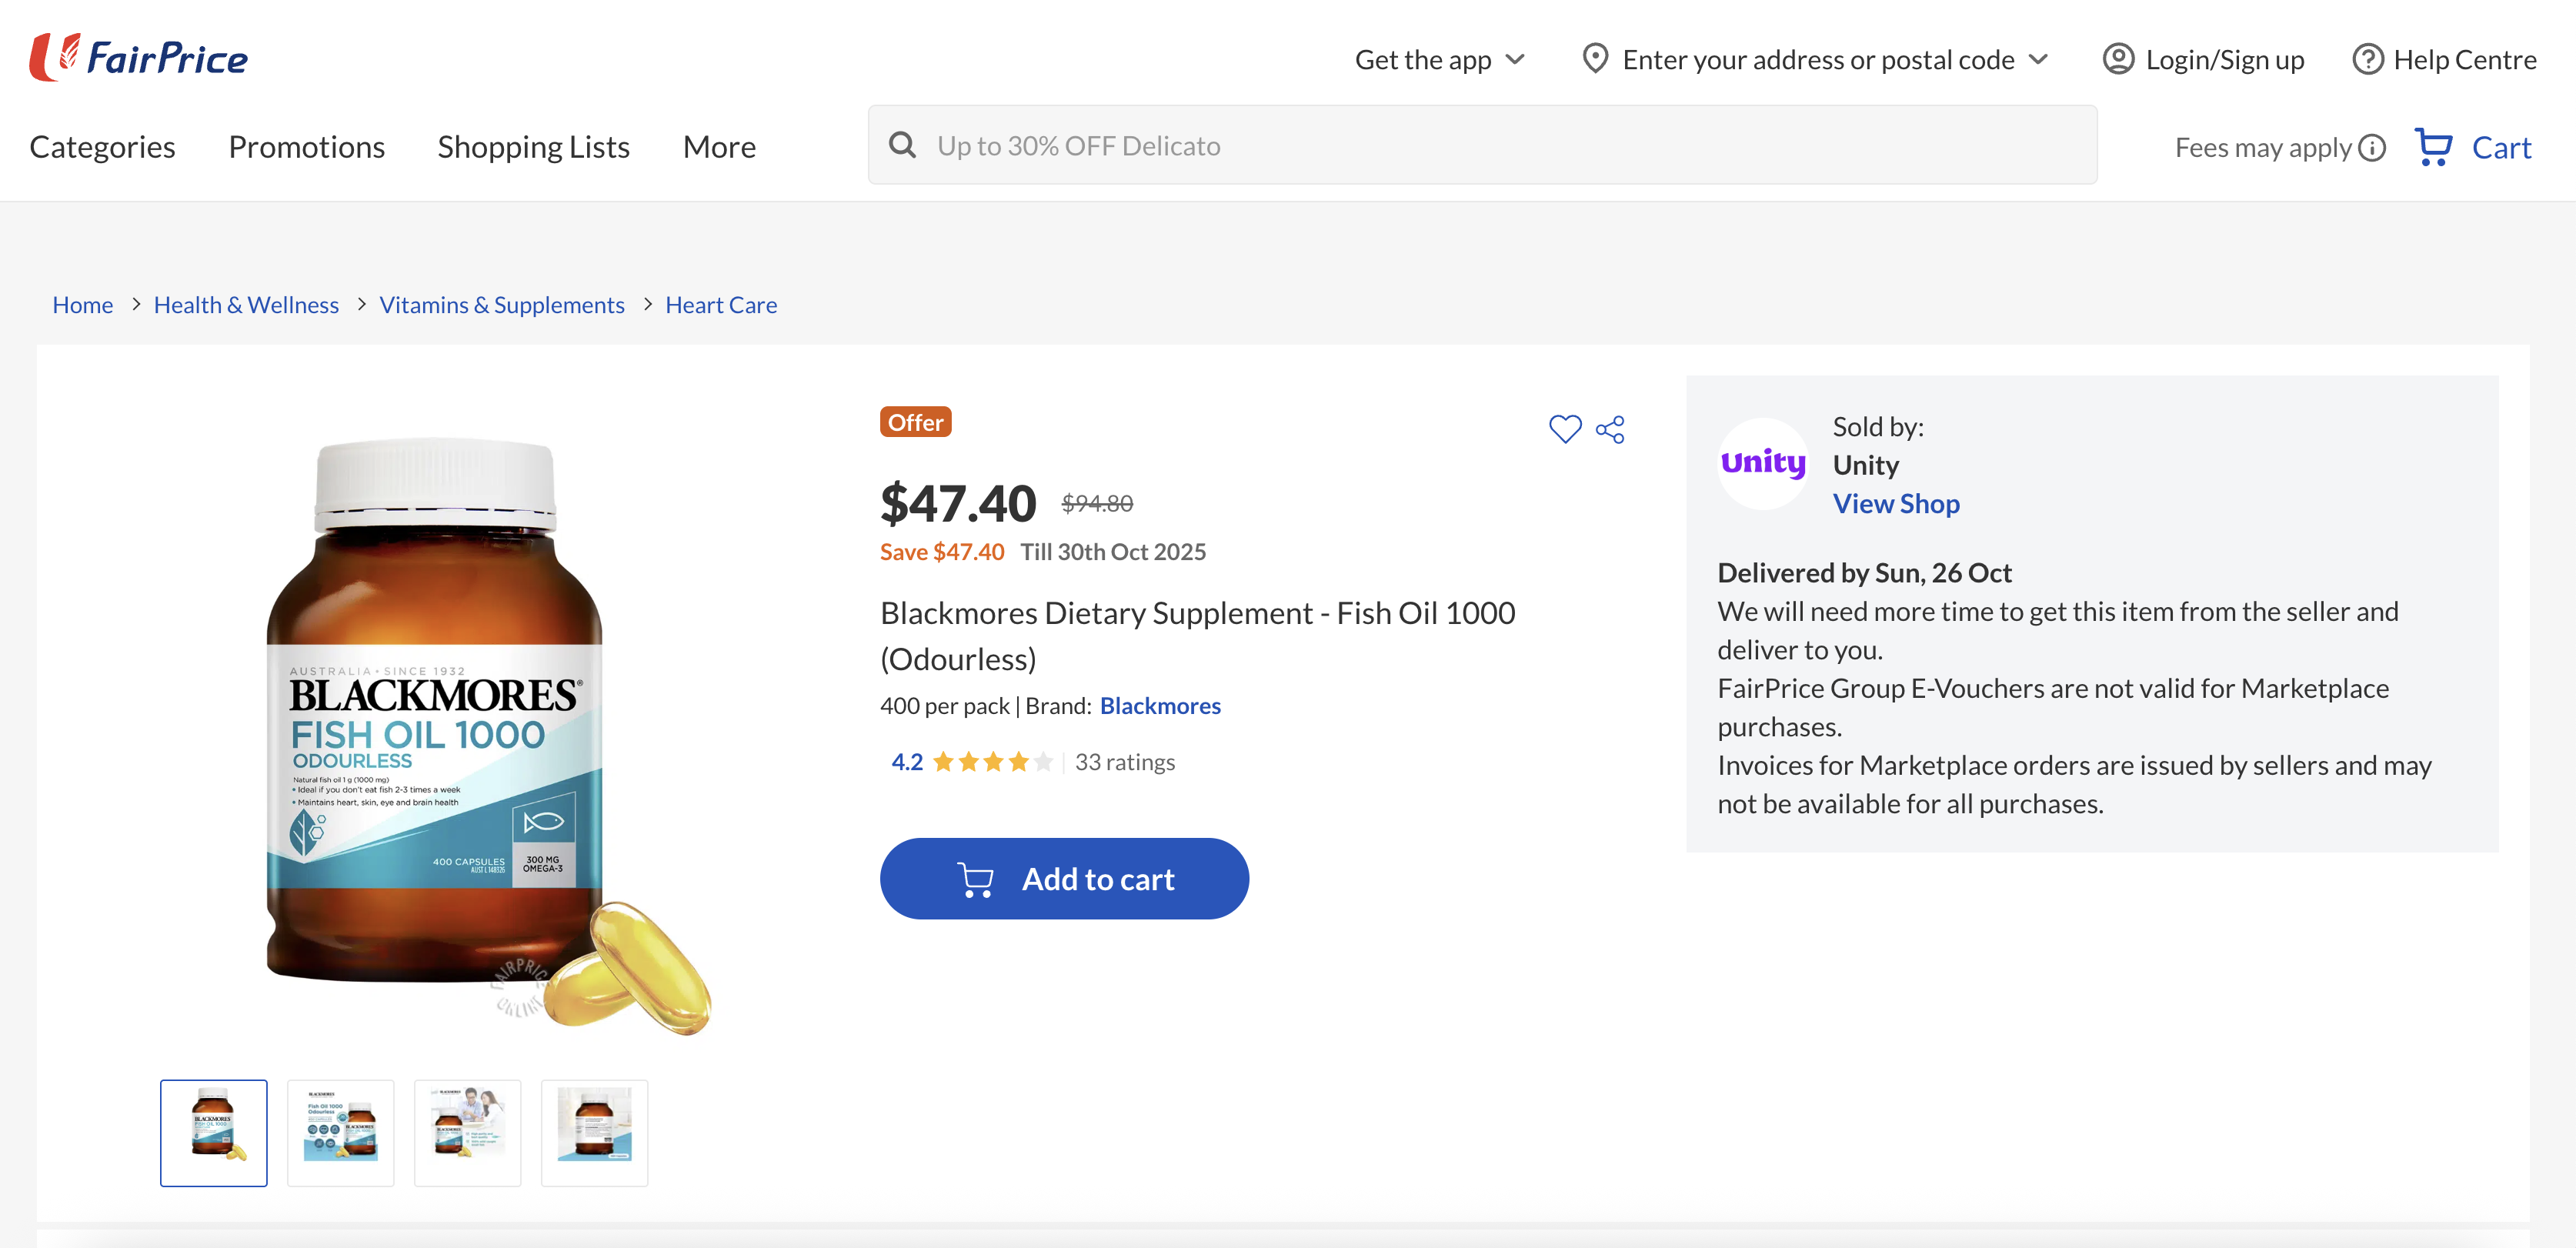Add product to wishlist with heart icon
The height and width of the screenshot is (1248, 2576).
point(1564,429)
